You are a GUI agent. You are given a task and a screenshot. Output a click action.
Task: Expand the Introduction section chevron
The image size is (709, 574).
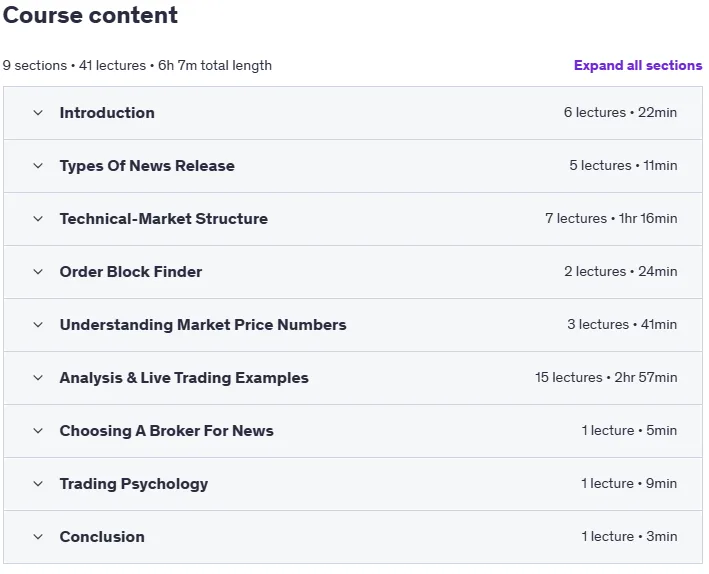(38, 113)
